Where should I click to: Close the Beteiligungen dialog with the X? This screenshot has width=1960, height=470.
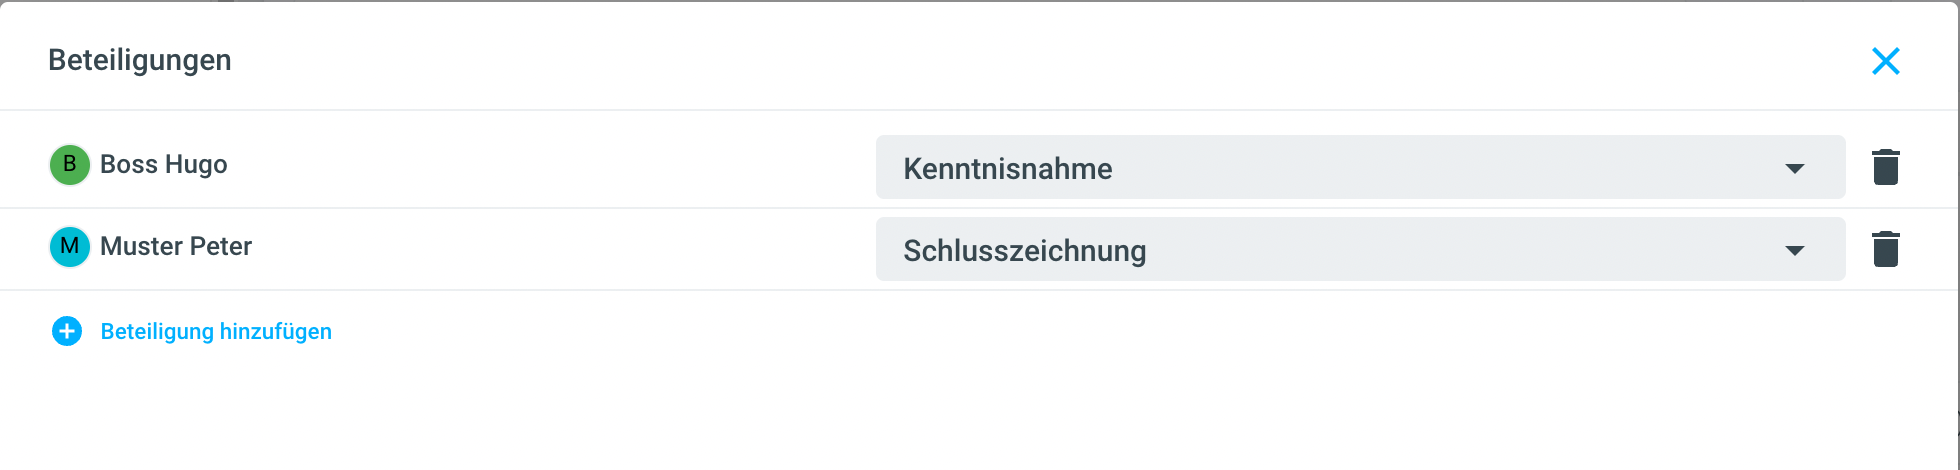1885,61
